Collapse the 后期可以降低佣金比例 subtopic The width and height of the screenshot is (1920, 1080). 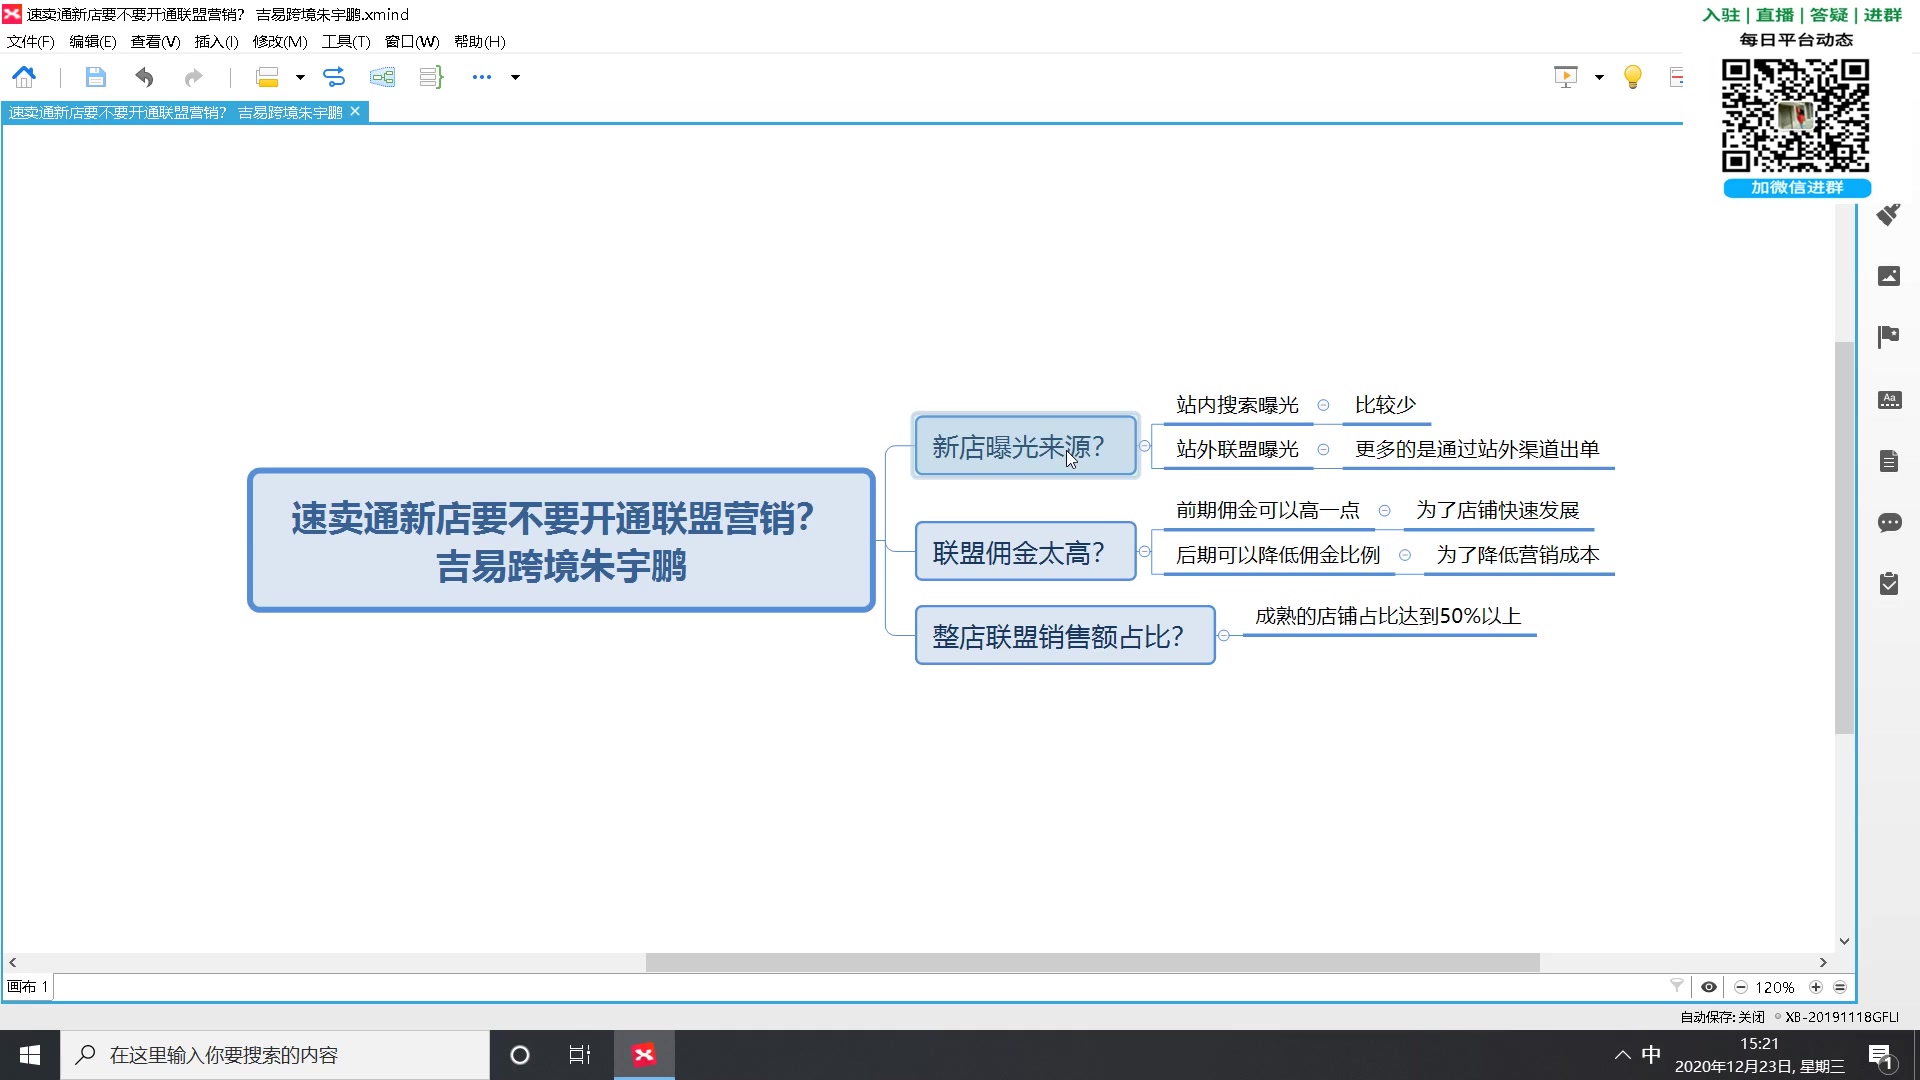coord(1405,555)
